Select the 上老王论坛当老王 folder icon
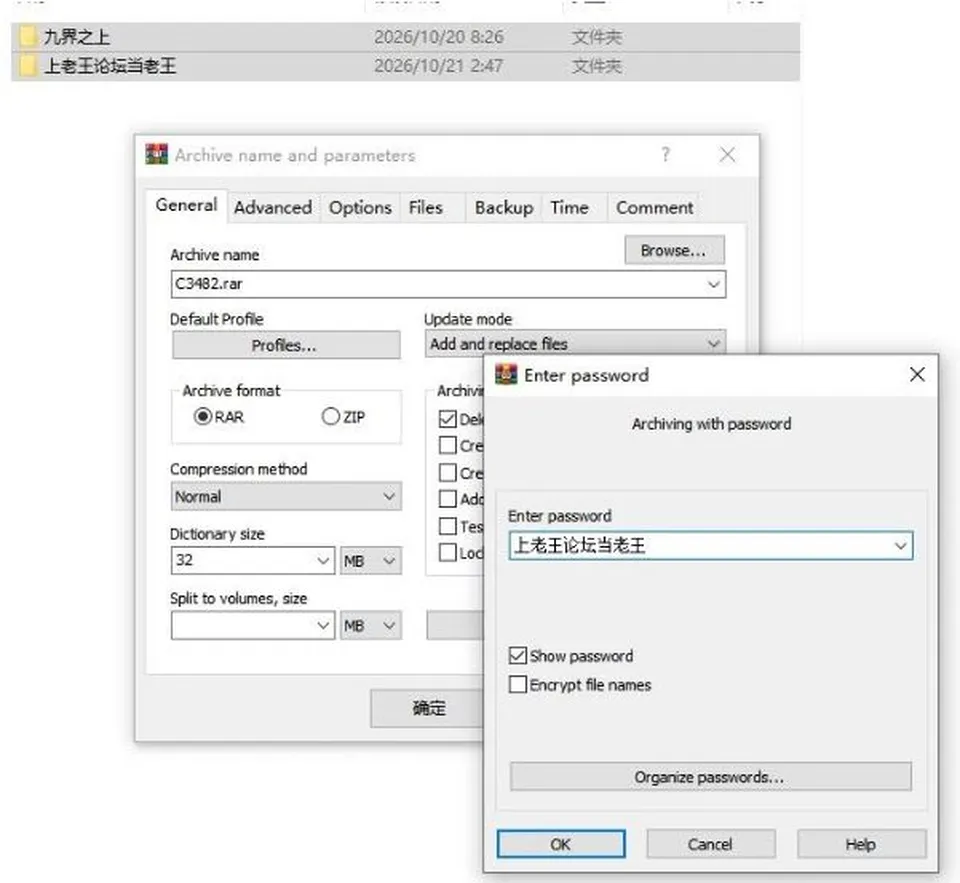Image resolution: width=960 pixels, height=883 pixels. 28,66
